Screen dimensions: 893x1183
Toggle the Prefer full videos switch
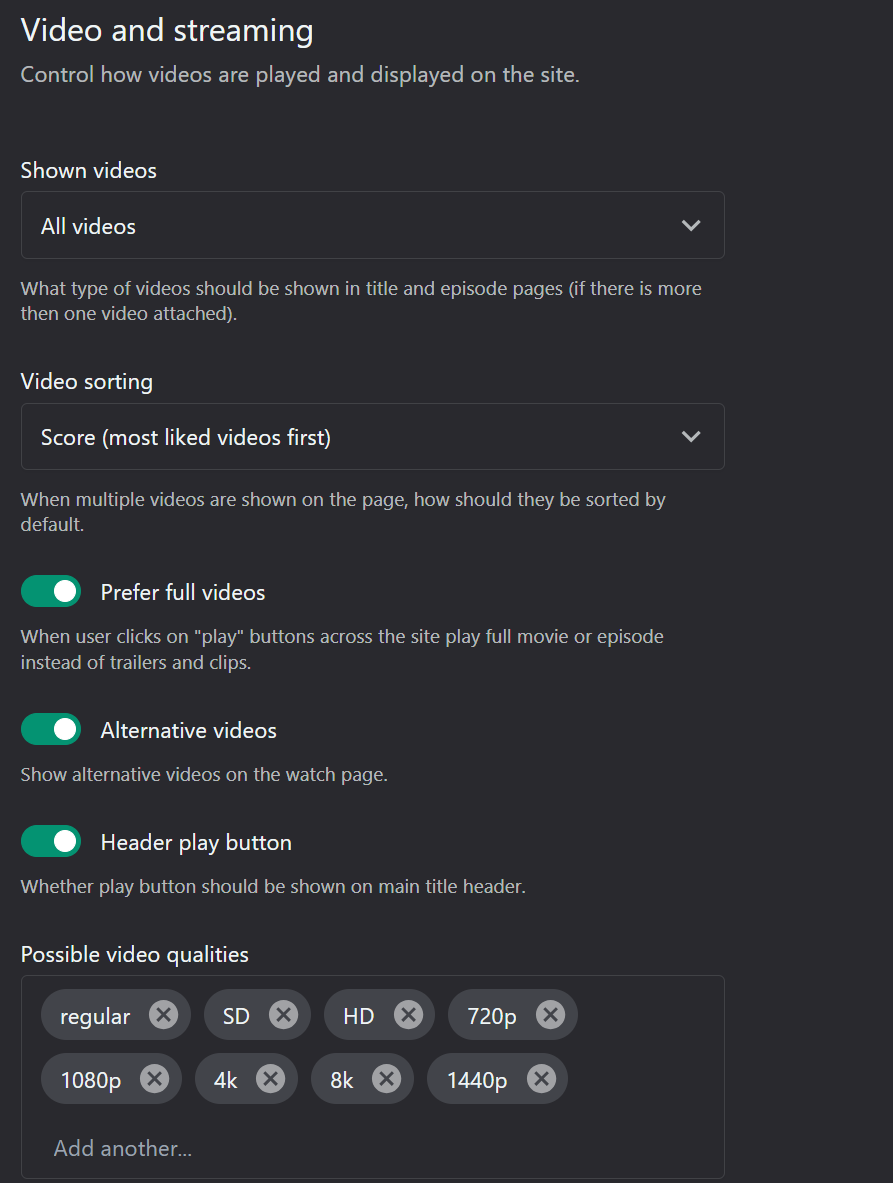[51, 592]
